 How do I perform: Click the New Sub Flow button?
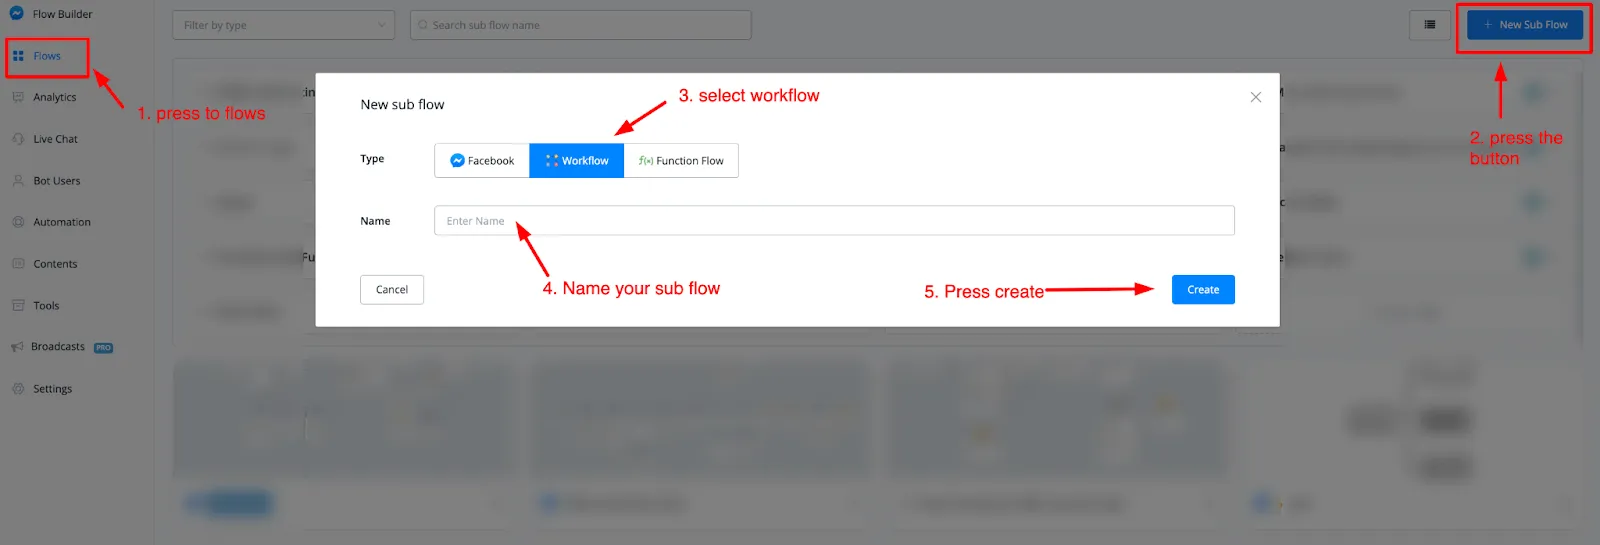[x=1525, y=25]
